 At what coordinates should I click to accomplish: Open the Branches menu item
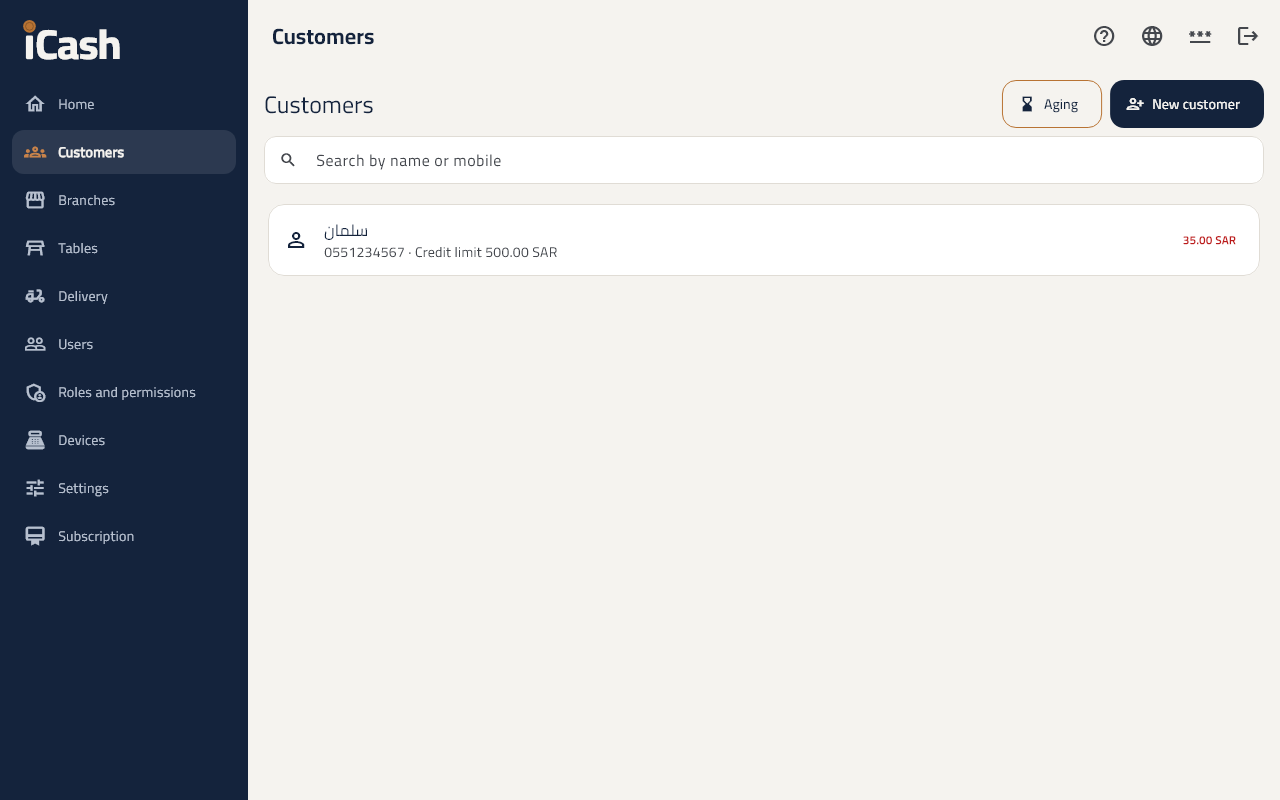click(x=124, y=200)
